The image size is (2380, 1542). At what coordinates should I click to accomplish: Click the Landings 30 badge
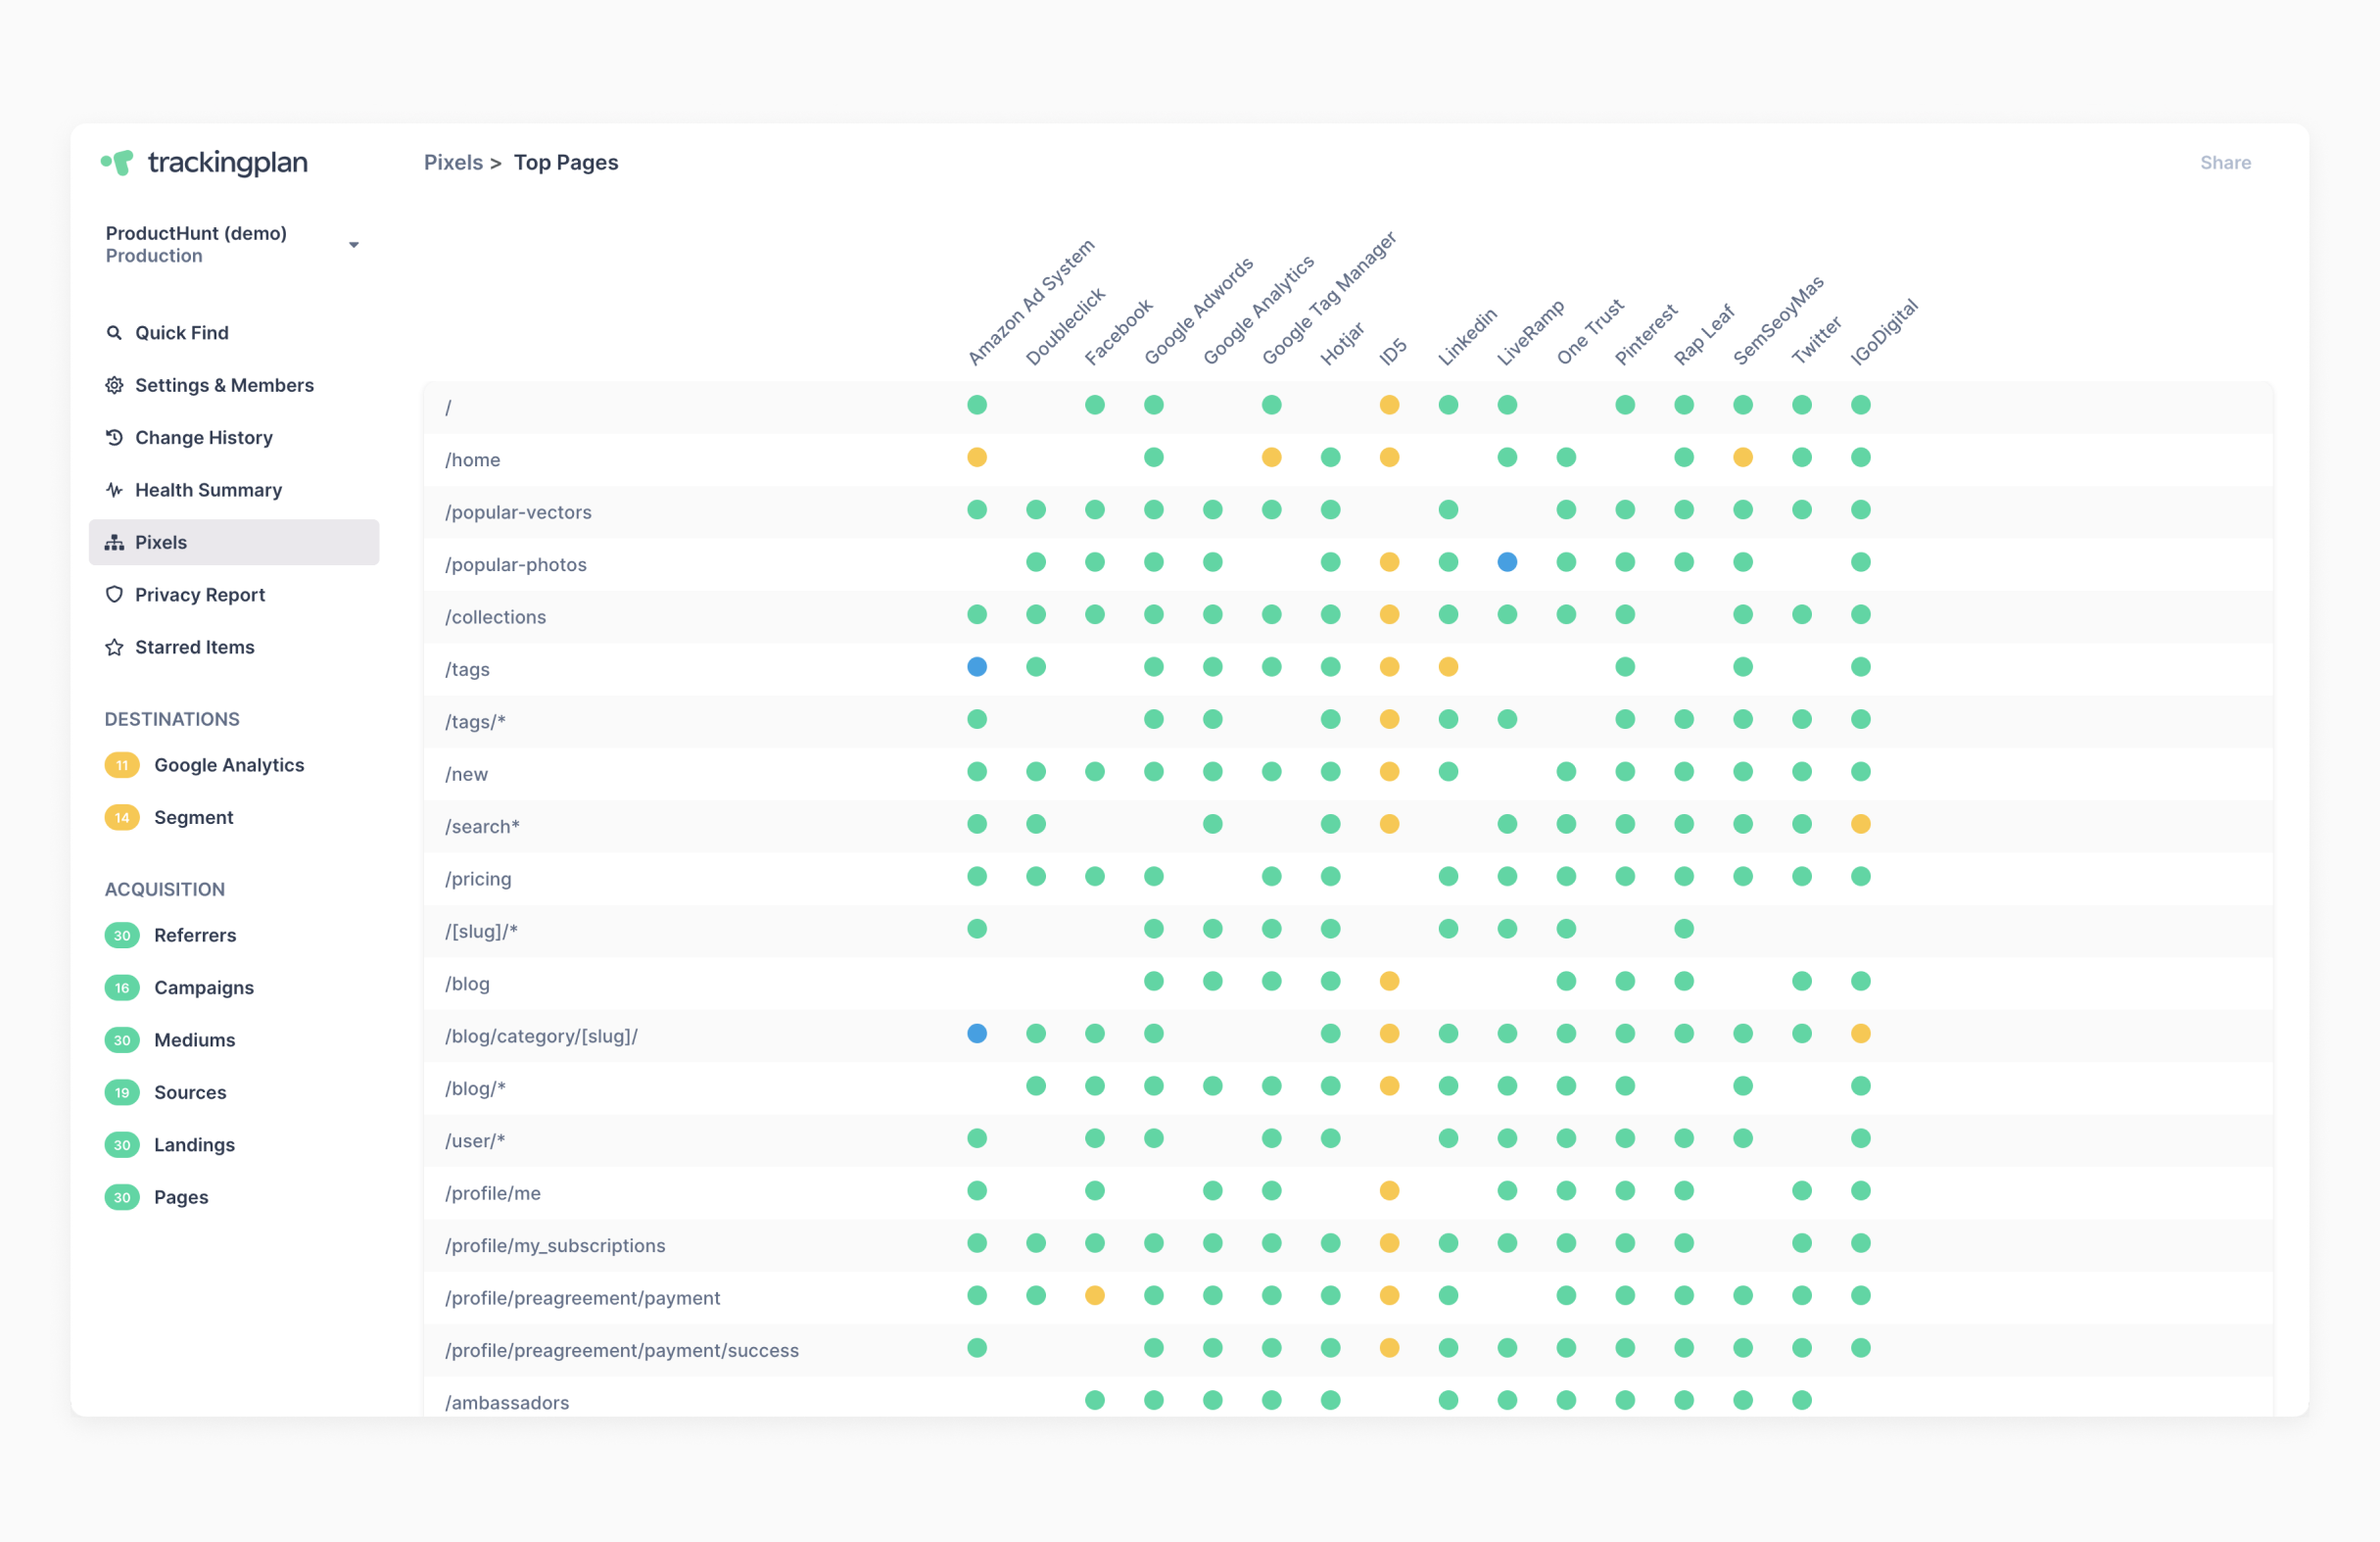[122, 1144]
